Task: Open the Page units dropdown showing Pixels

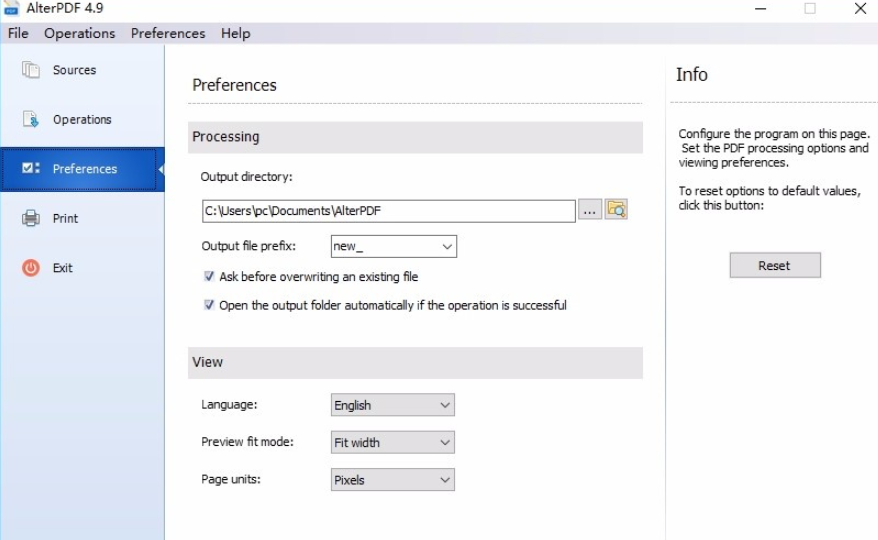Action: (x=393, y=480)
